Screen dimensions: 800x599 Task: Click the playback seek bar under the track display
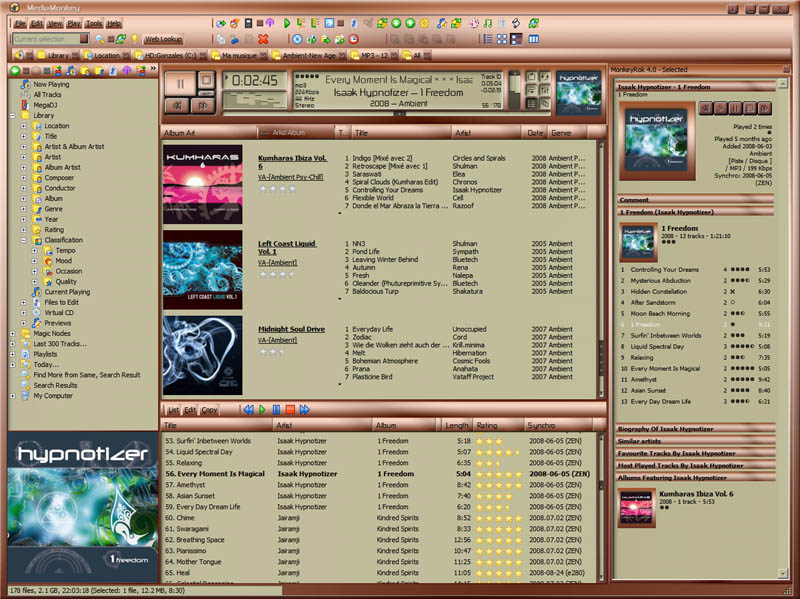pos(386,114)
